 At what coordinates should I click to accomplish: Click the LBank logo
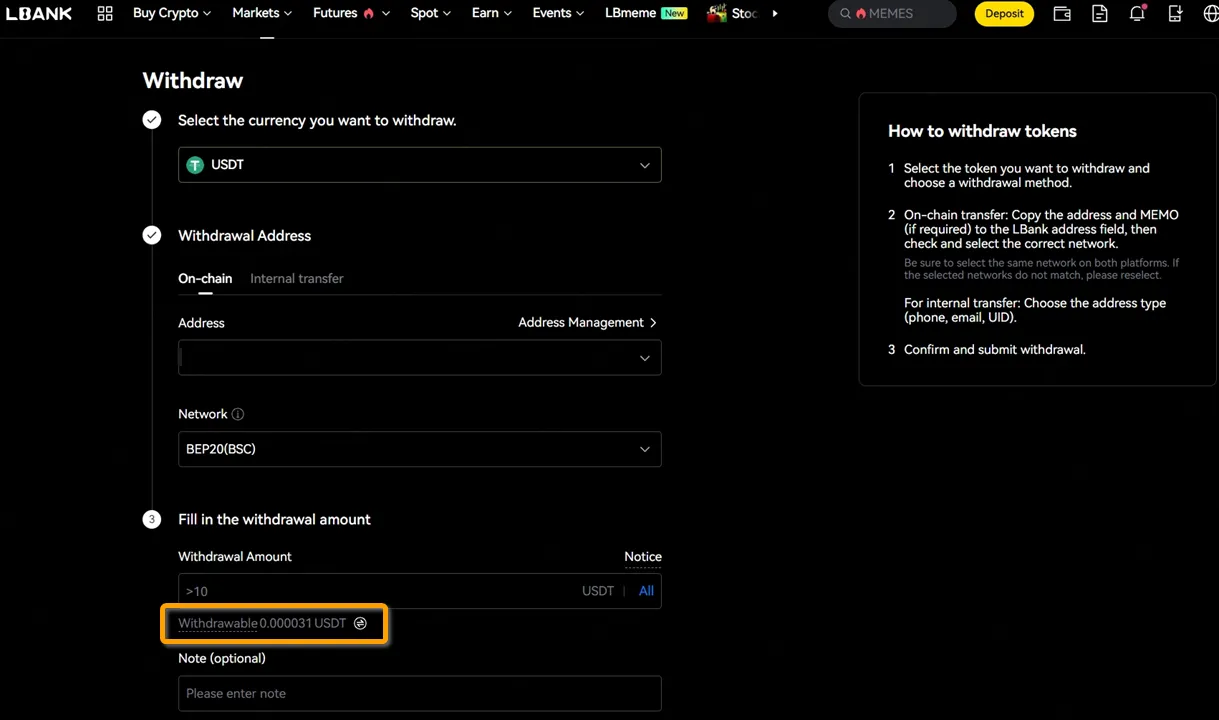pyautogui.click(x=39, y=14)
